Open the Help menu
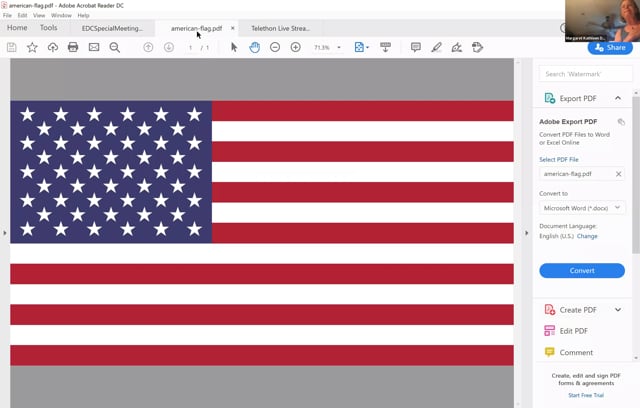The image size is (640, 408). [x=83, y=16]
